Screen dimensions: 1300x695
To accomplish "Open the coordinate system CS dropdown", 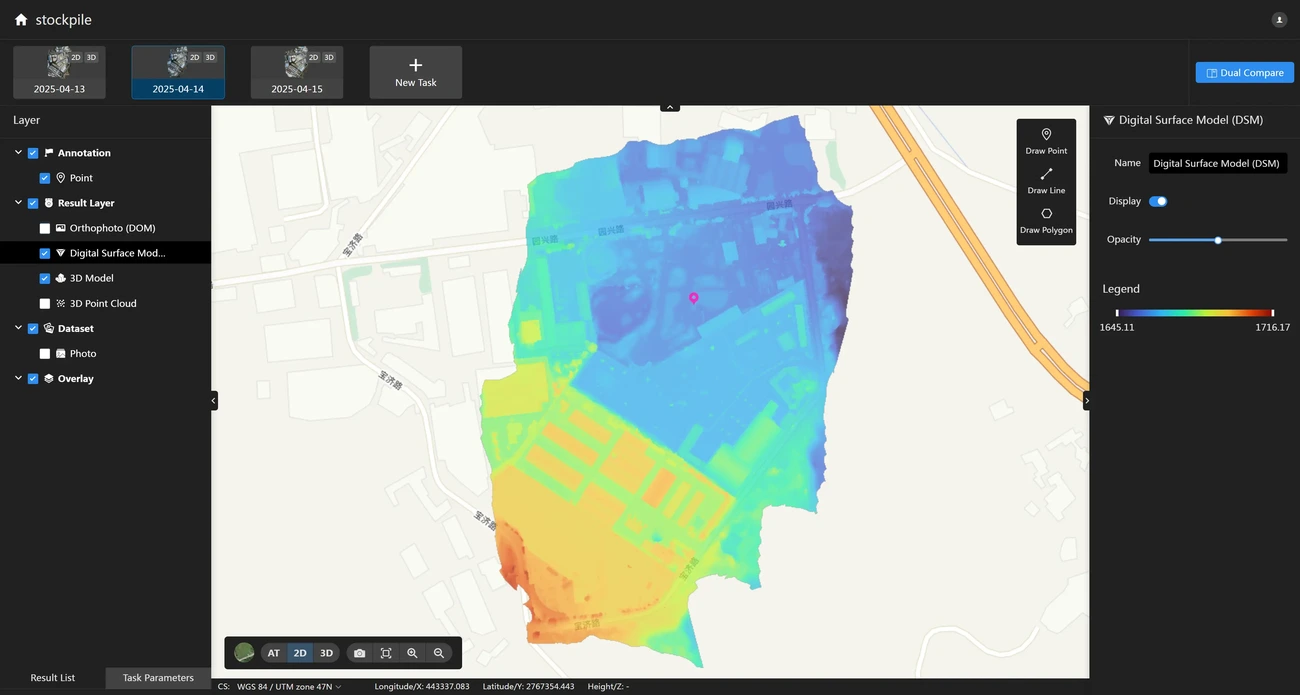I will pos(290,687).
